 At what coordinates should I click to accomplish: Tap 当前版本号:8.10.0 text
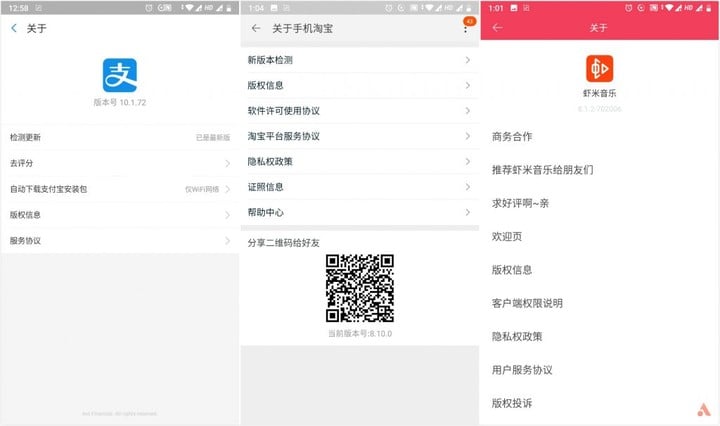tap(360, 334)
